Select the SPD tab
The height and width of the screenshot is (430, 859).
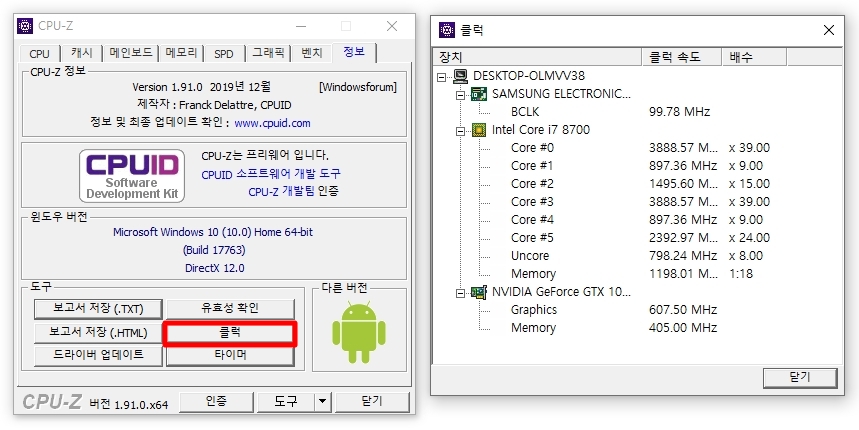click(x=224, y=54)
